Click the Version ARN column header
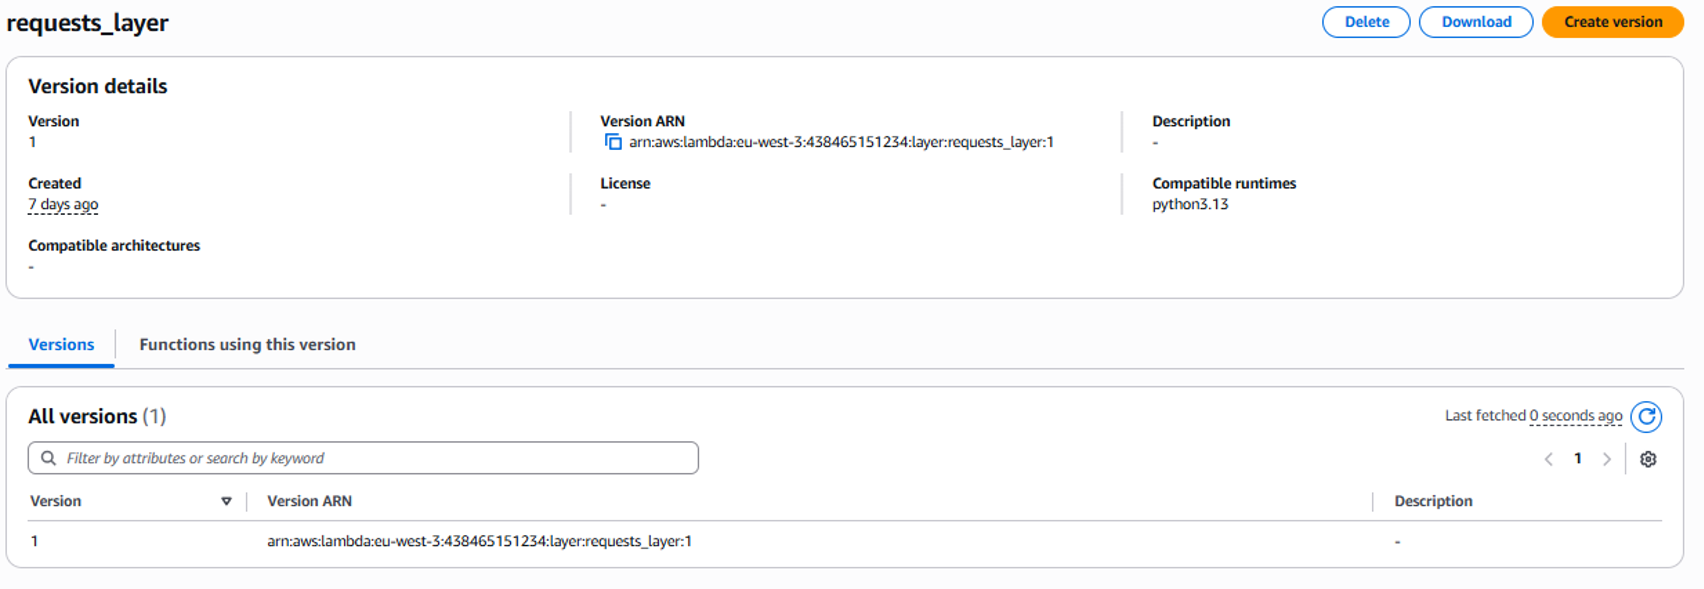1704x589 pixels. pyautogui.click(x=309, y=501)
